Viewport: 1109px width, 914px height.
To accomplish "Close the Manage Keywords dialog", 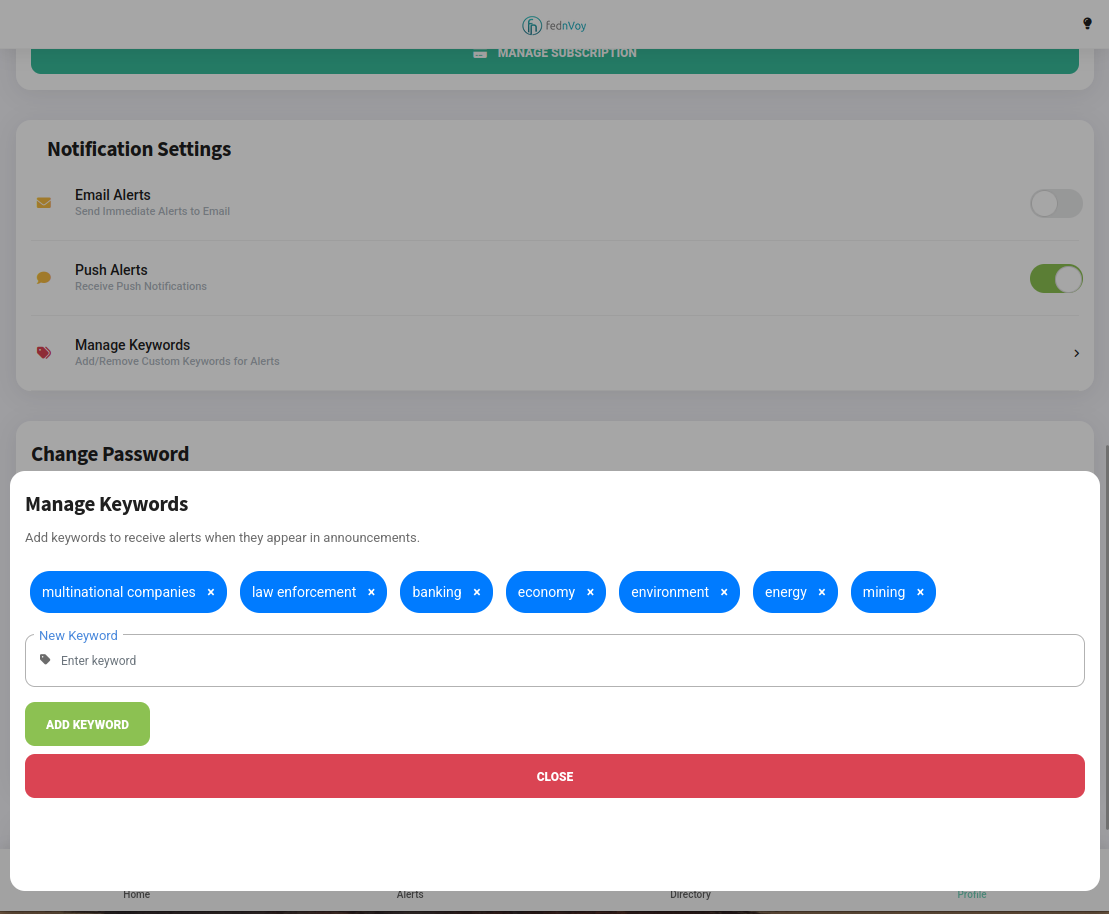I will (554, 776).
